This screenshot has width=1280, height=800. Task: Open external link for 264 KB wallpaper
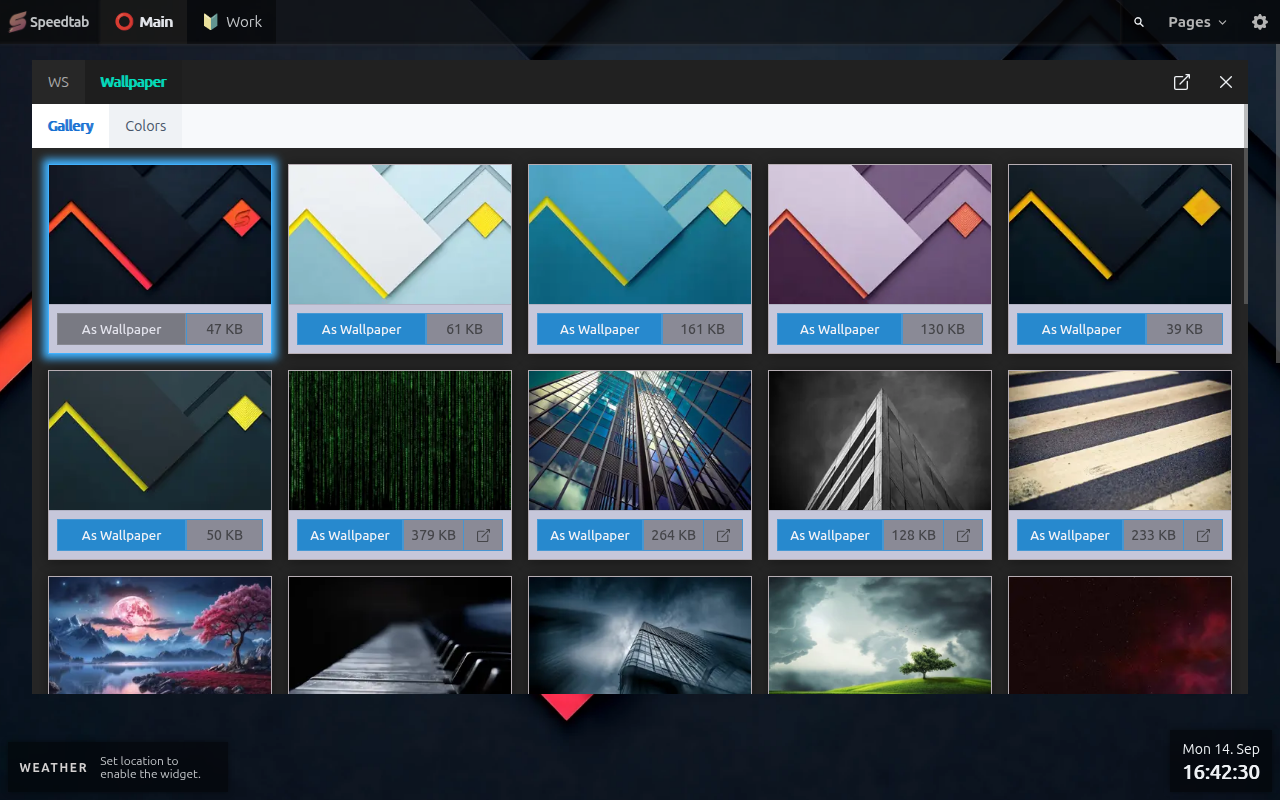[x=723, y=535]
